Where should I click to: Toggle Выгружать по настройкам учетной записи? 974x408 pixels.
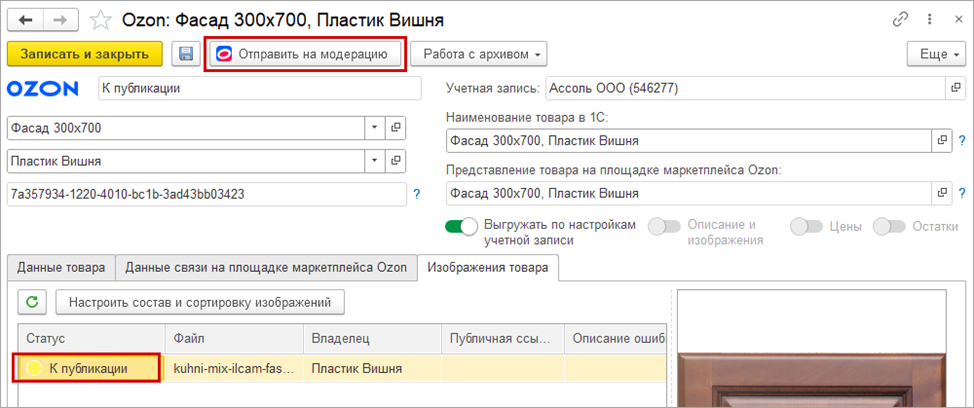(x=461, y=227)
